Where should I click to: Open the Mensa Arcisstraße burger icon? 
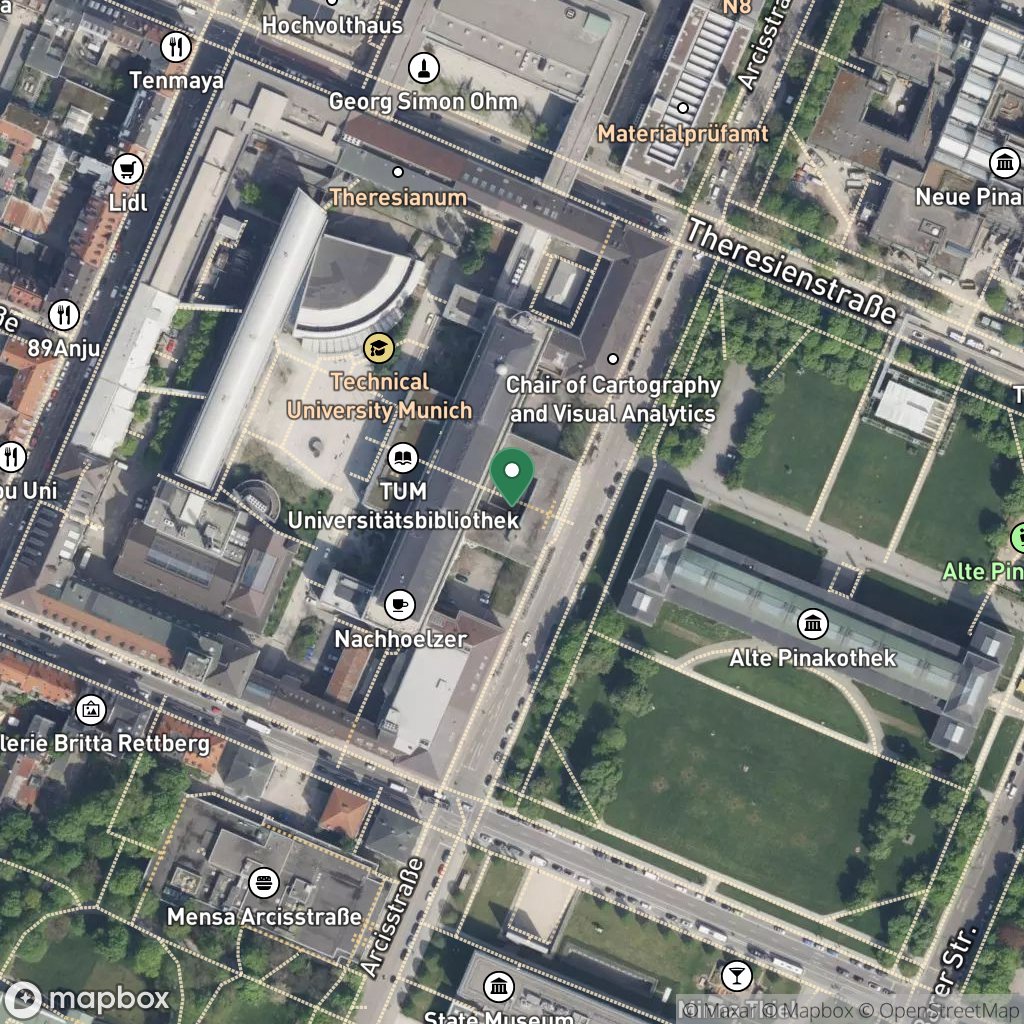[264, 884]
